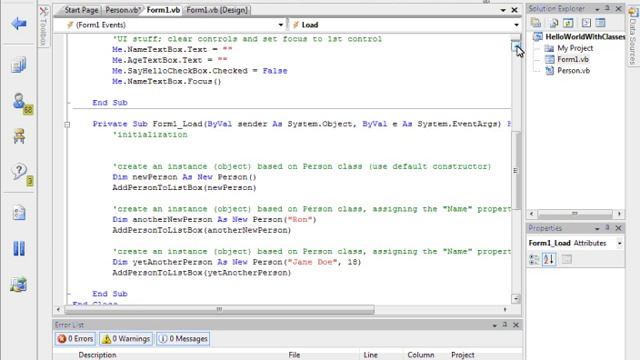Screen dimensions: 640x360
Task: Open the user icon with 68 badge
Action: click(x=21, y=104)
